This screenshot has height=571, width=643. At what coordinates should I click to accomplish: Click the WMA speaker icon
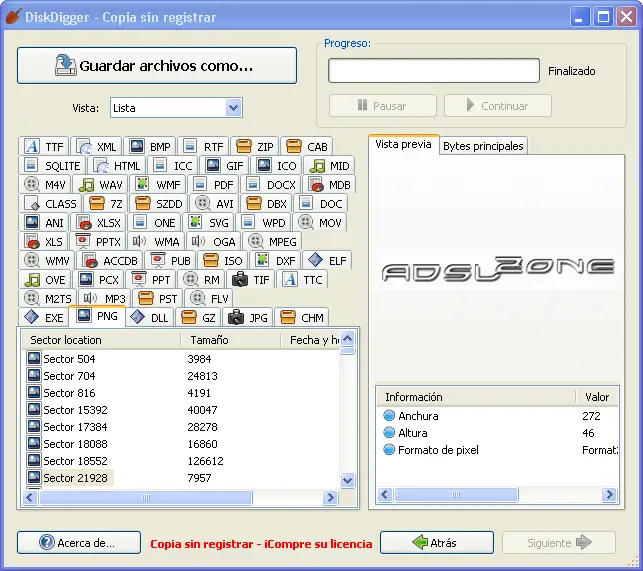coord(139,241)
